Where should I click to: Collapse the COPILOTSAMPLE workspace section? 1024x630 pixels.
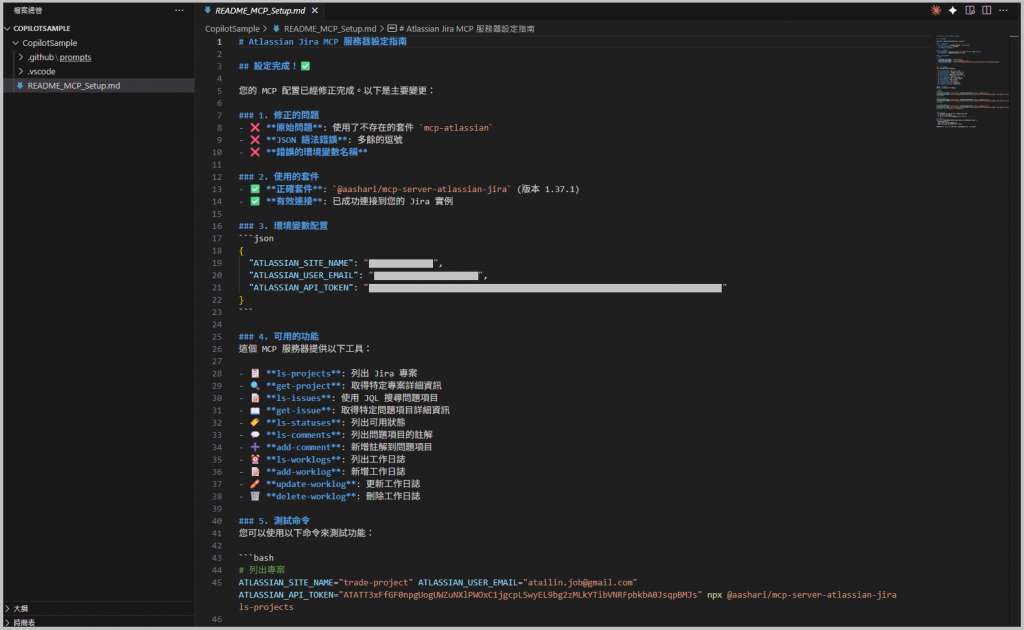pyautogui.click(x=8, y=29)
